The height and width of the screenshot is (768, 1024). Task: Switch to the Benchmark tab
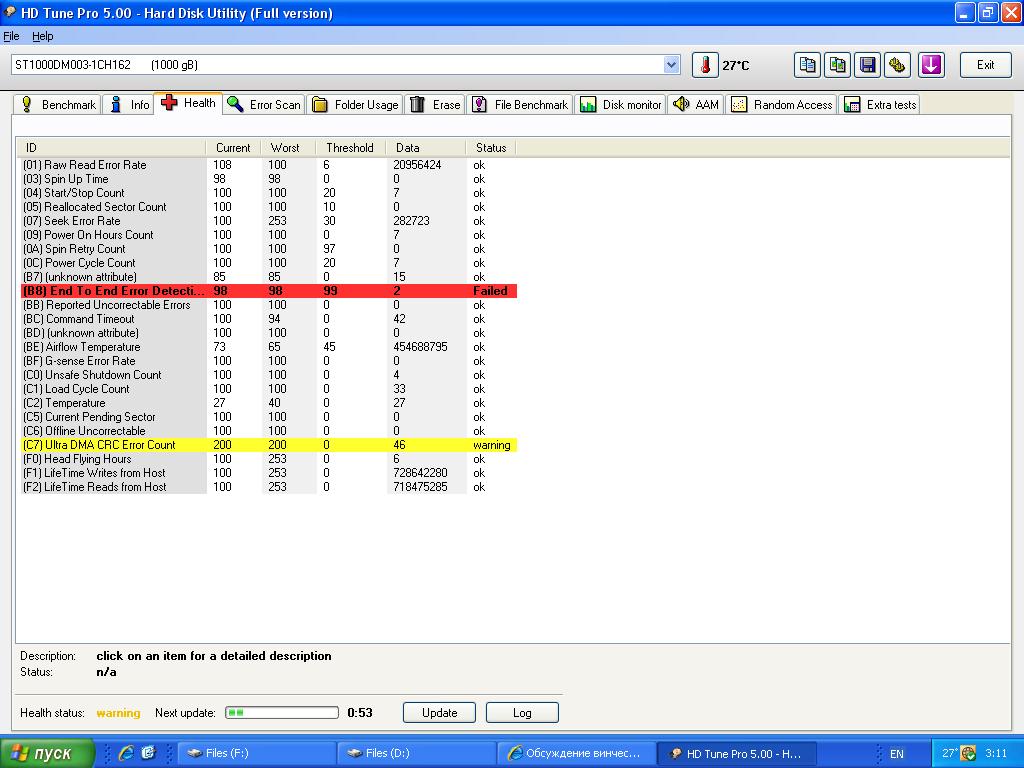tap(57, 104)
